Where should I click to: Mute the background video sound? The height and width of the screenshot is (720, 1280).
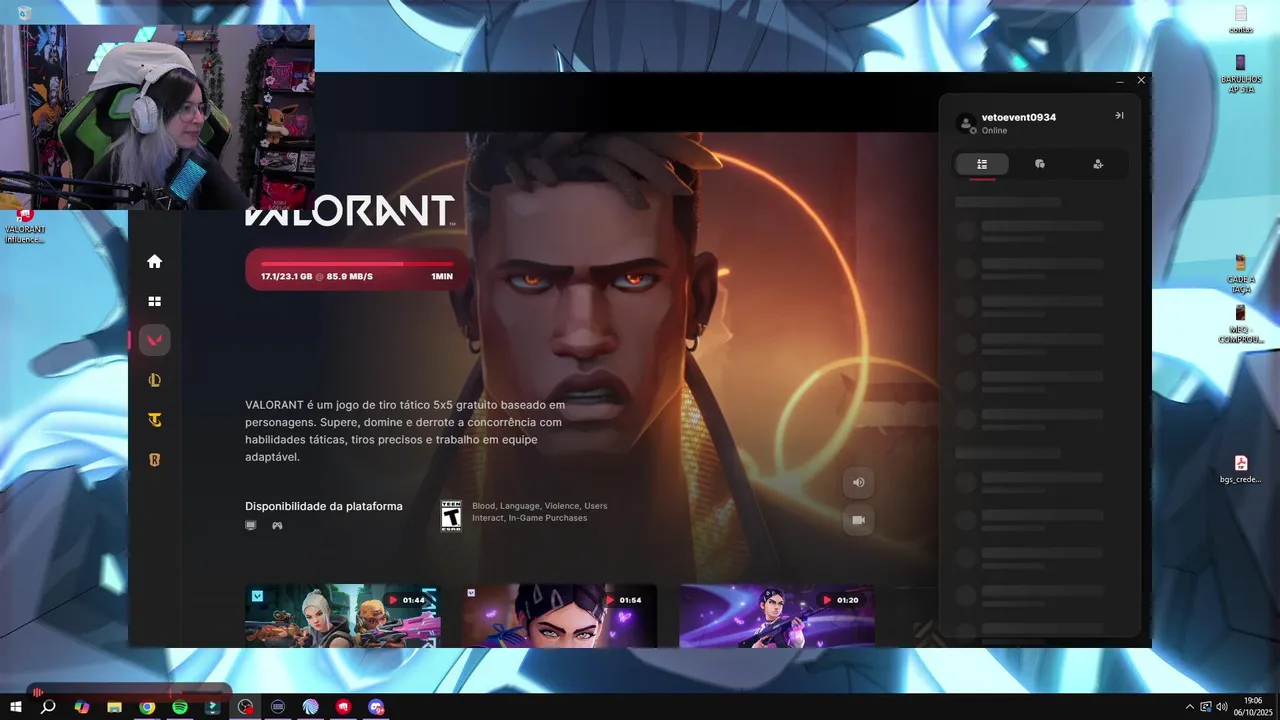tap(858, 482)
